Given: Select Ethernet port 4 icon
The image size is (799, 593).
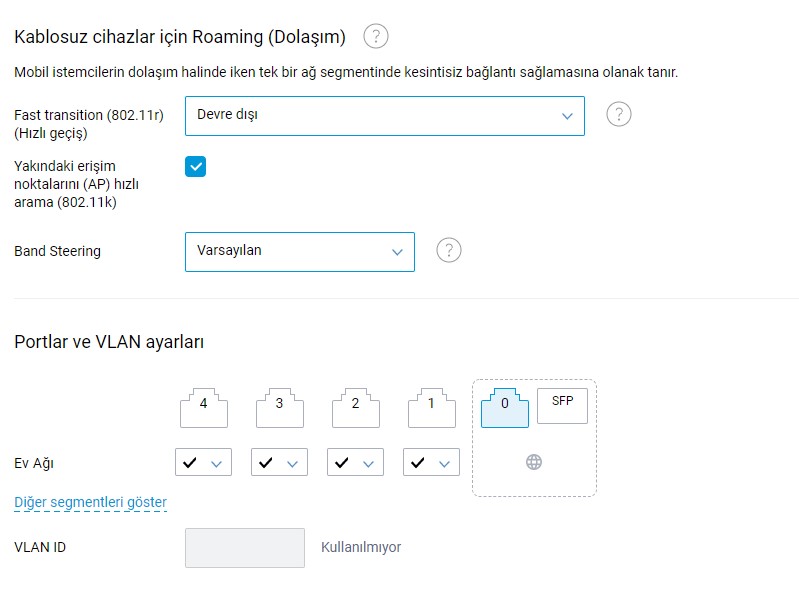Looking at the screenshot, I should (x=204, y=408).
